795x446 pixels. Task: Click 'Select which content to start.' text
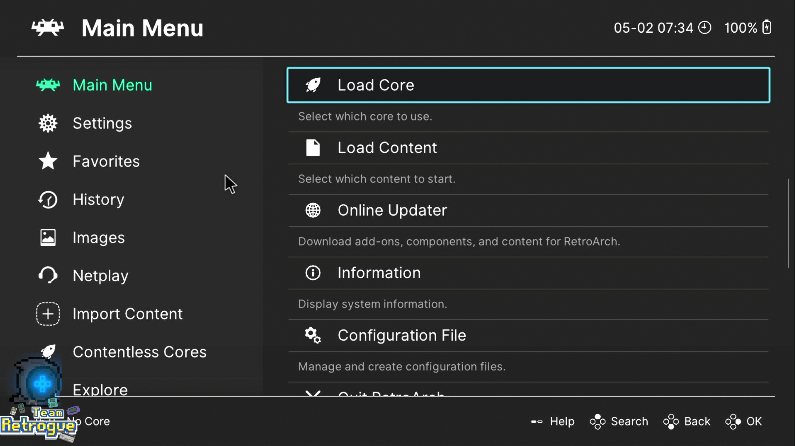(377, 178)
